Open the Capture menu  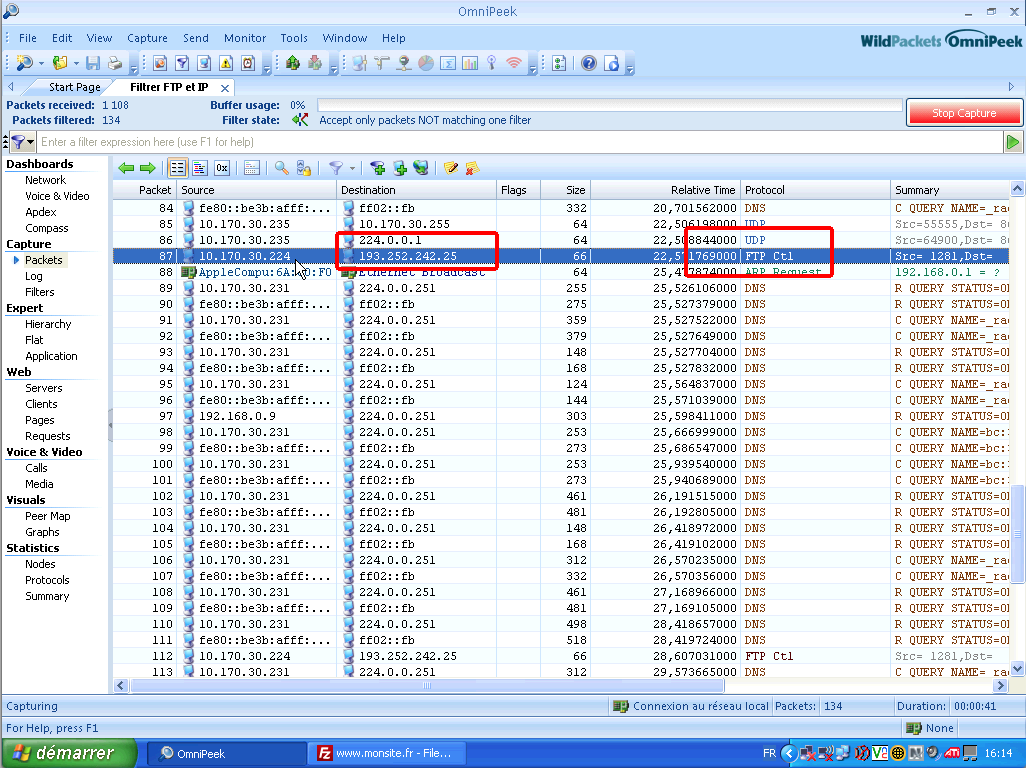pyautogui.click(x=147, y=38)
